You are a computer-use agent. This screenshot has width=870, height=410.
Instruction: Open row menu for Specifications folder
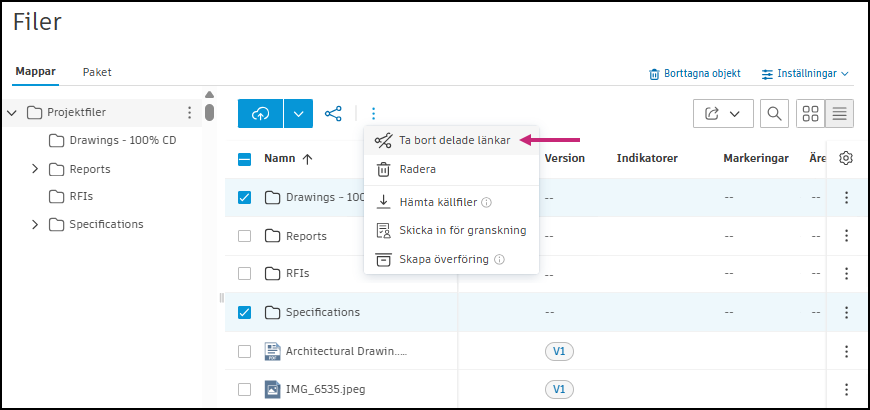pyautogui.click(x=847, y=312)
